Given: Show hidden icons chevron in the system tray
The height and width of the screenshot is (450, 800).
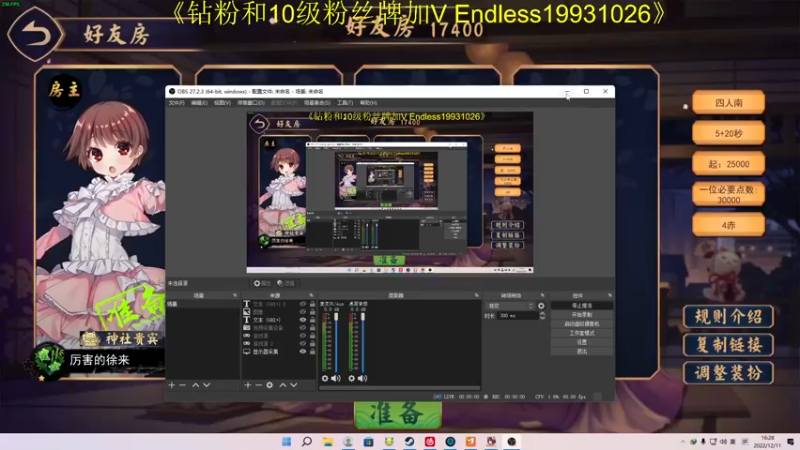Looking at the screenshot, I should pyautogui.click(x=683, y=441).
